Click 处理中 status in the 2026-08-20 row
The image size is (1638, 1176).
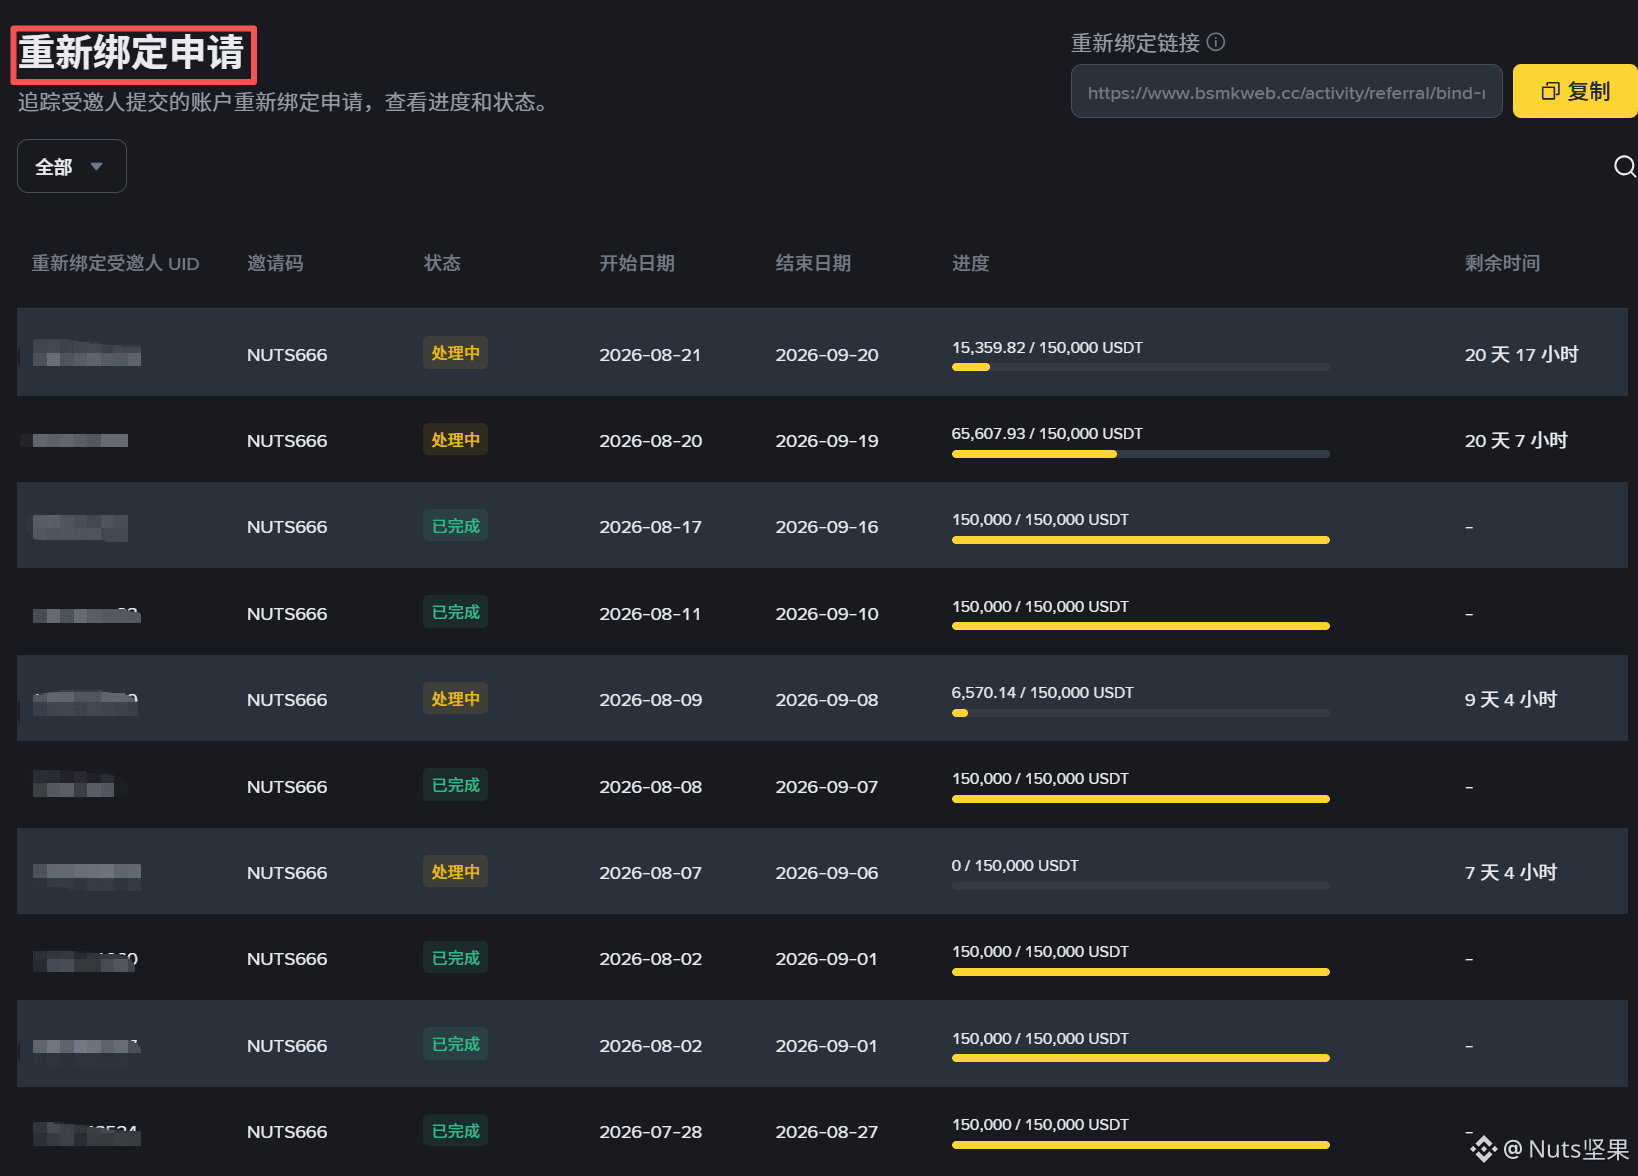coord(455,440)
